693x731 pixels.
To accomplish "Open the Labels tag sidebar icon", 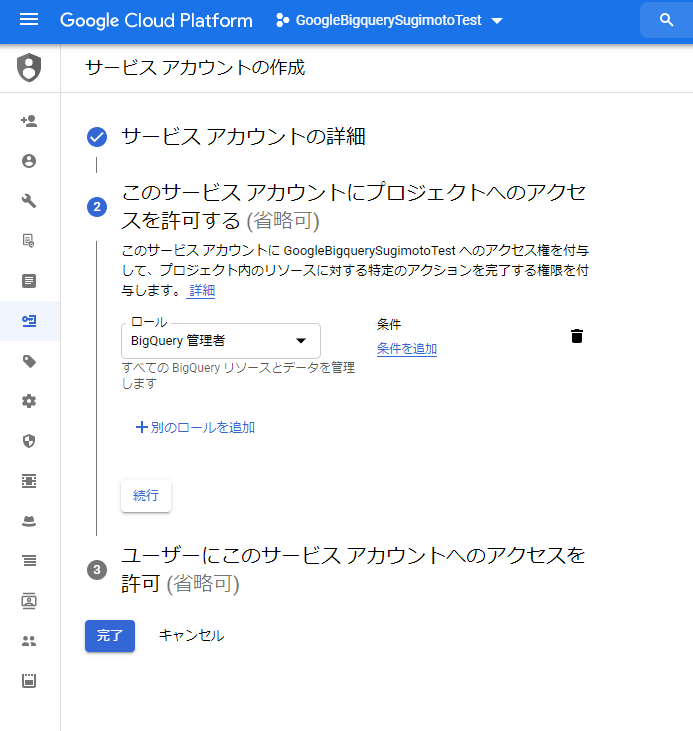I will click(x=29, y=361).
